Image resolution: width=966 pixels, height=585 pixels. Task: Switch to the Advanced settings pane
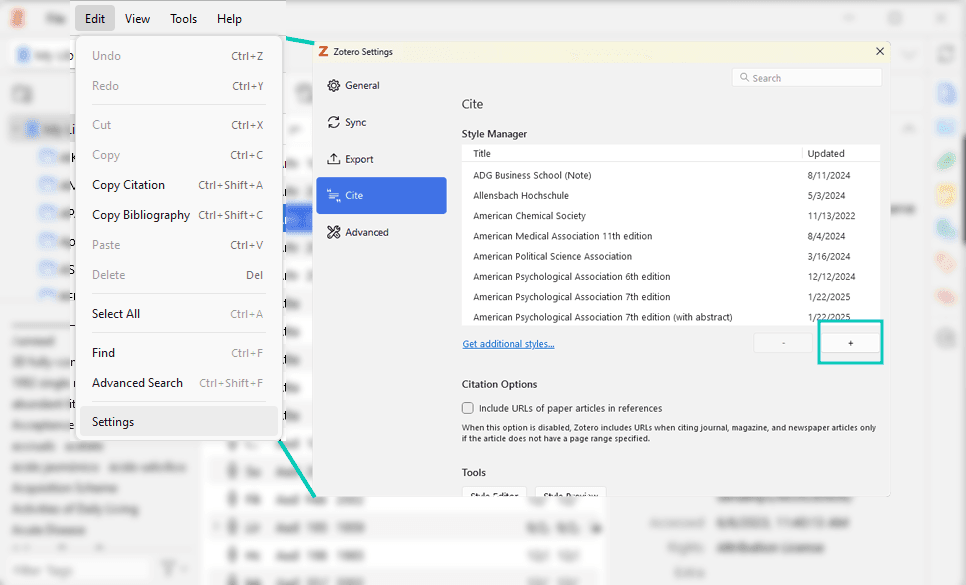[381, 232]
